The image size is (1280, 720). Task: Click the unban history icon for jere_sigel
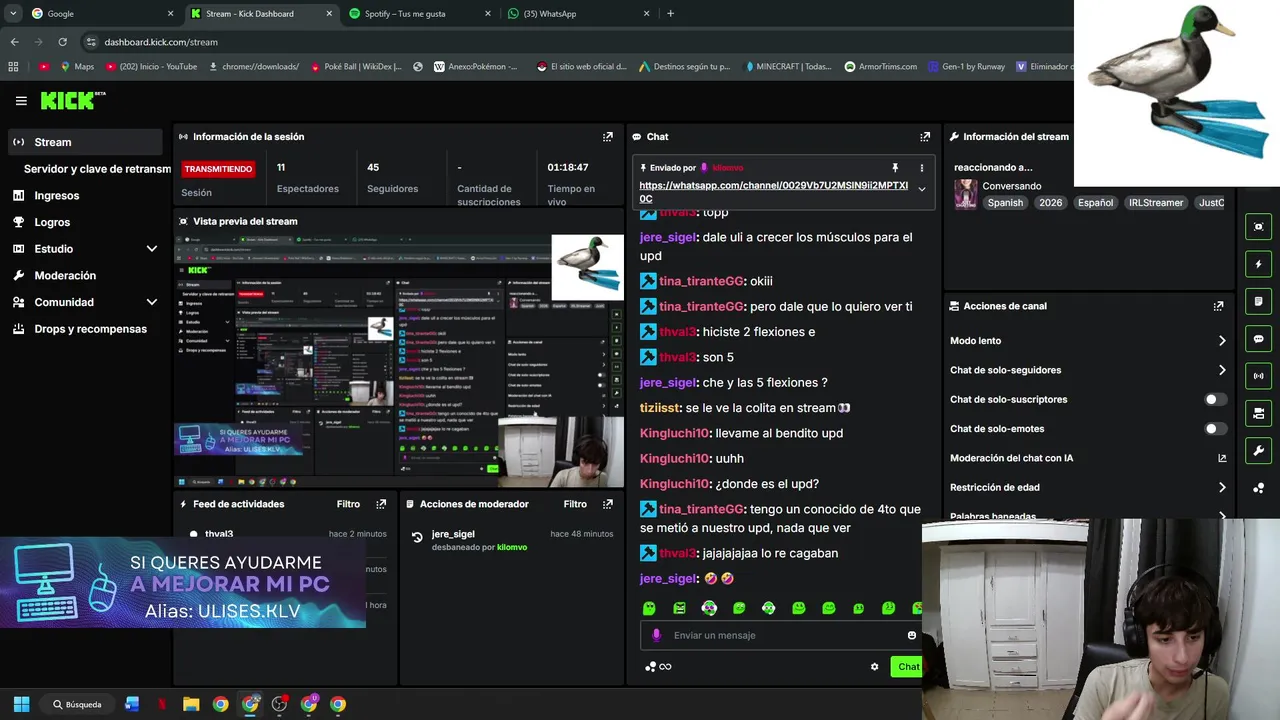click(417, 538)
